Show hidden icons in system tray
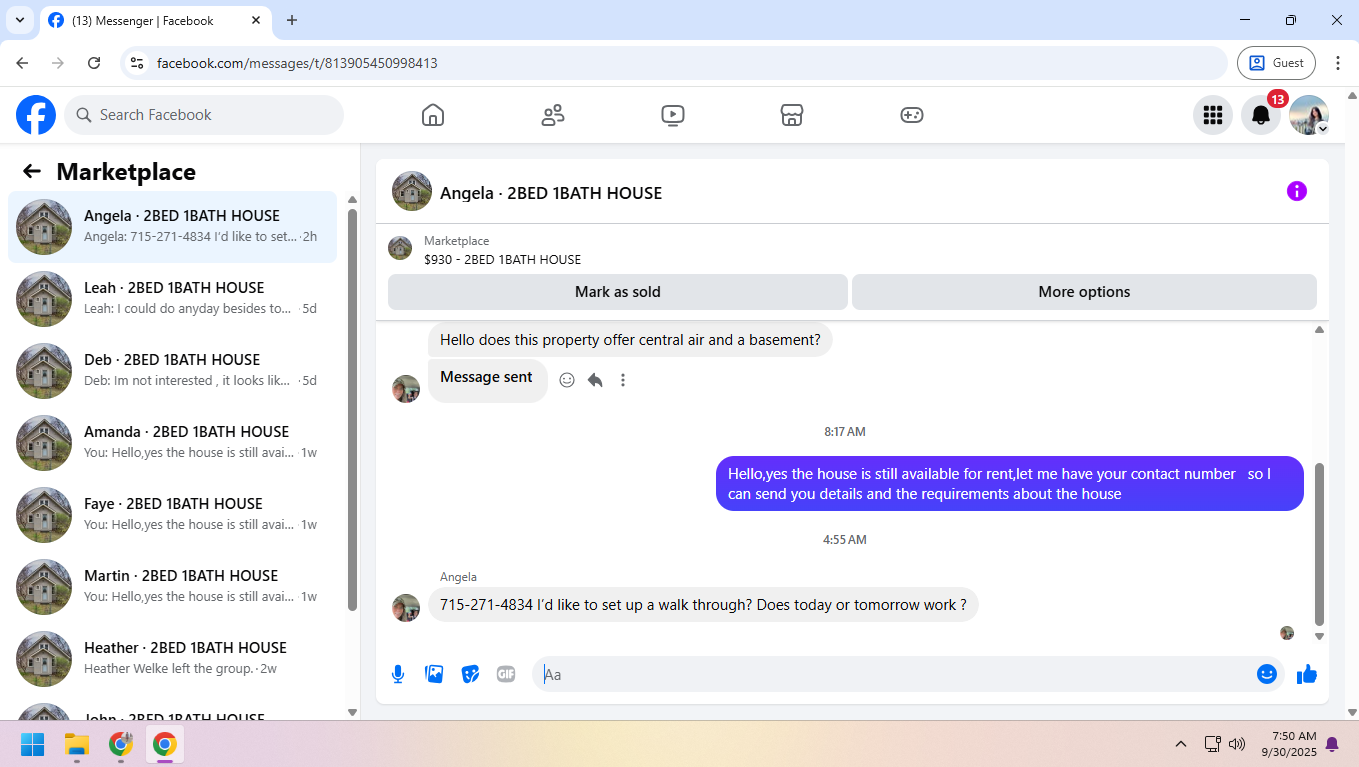Image resolution: width=1359 pixels, height=767 pixels. click(1181, 744)
